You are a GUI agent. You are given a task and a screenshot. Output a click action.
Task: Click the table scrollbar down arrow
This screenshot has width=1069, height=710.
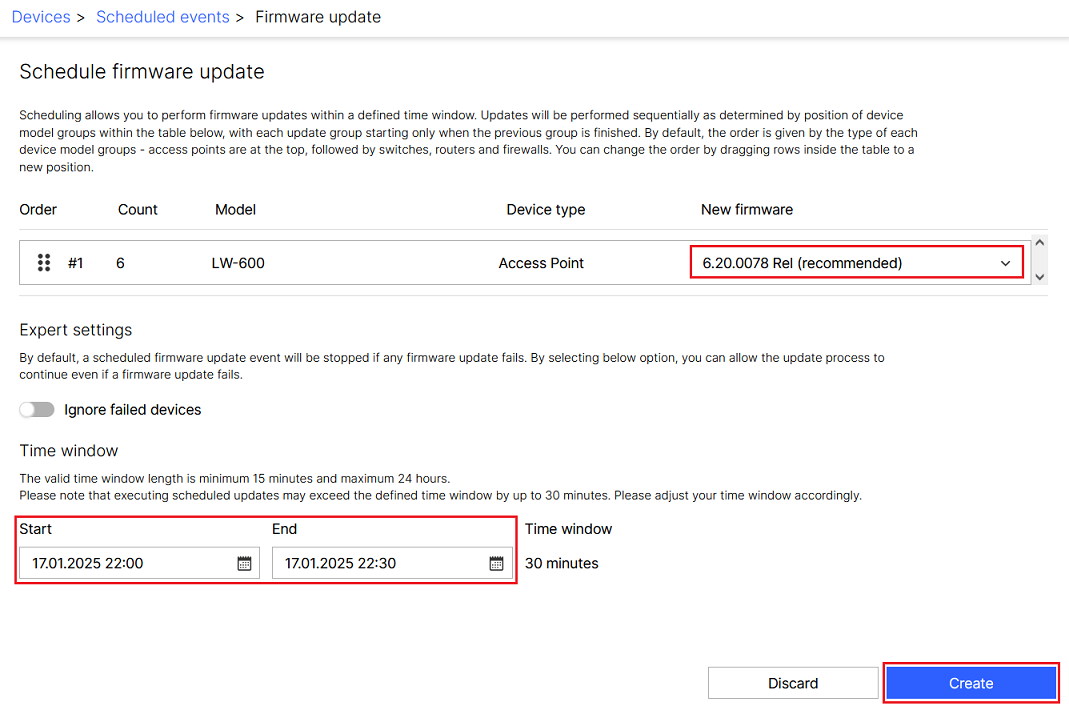click(1040, 277)
